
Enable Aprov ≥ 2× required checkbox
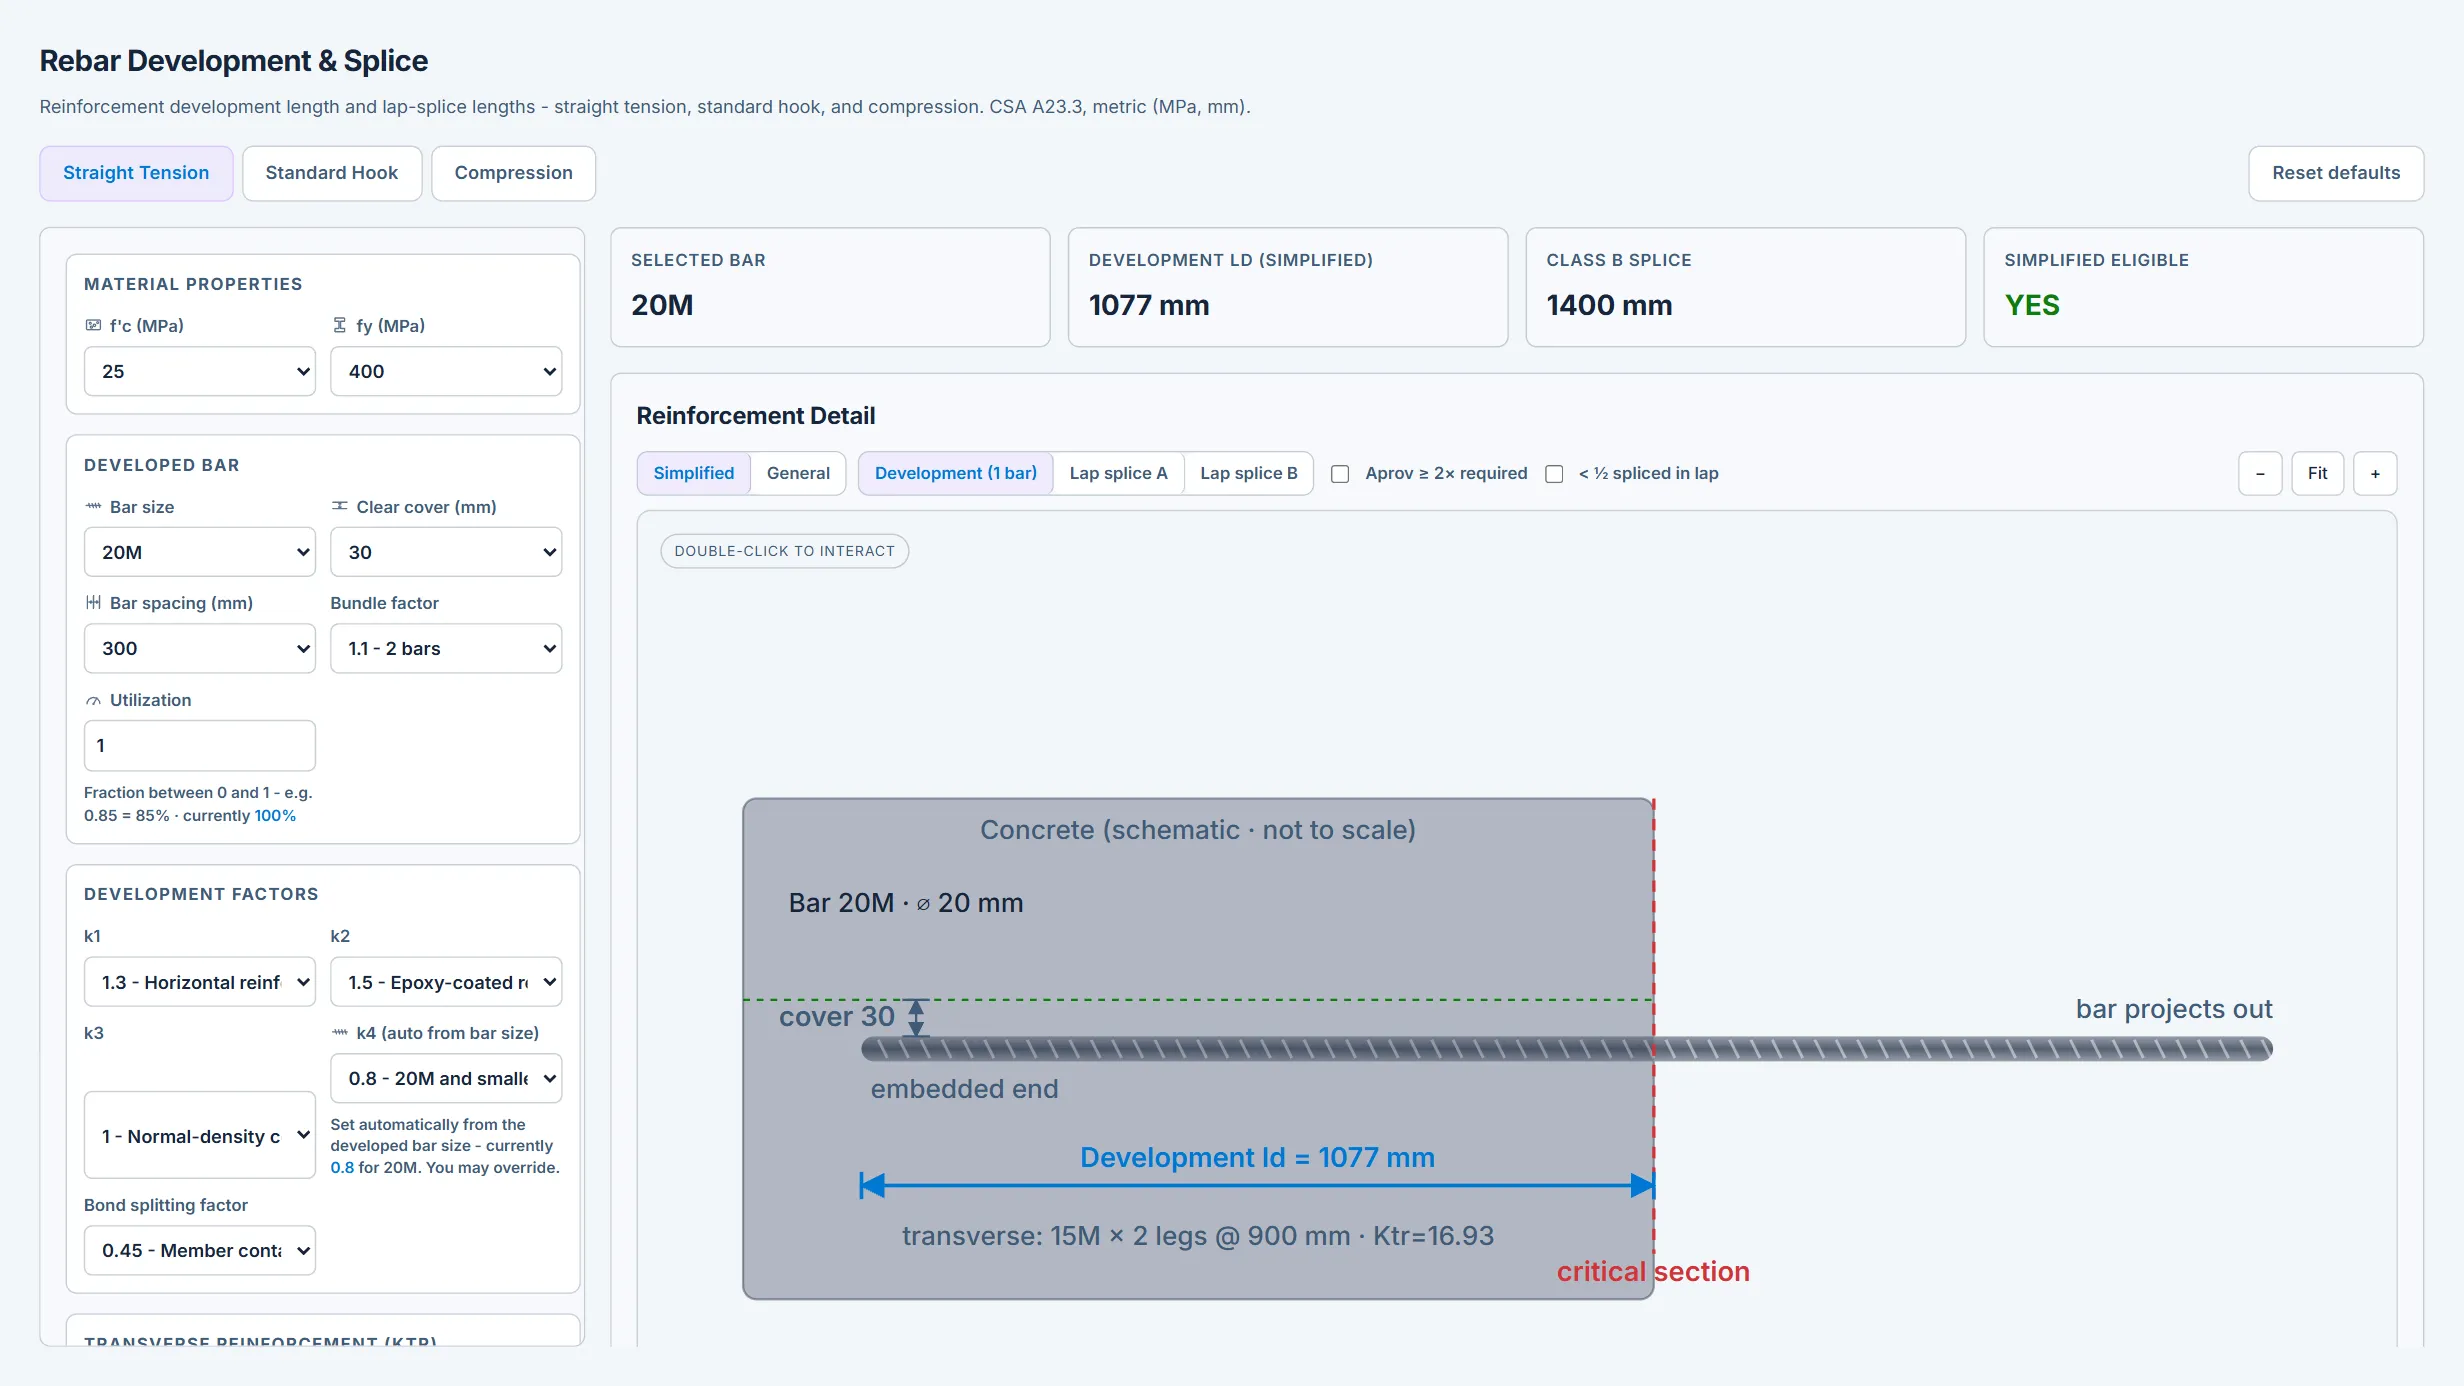coord(1340,474)
